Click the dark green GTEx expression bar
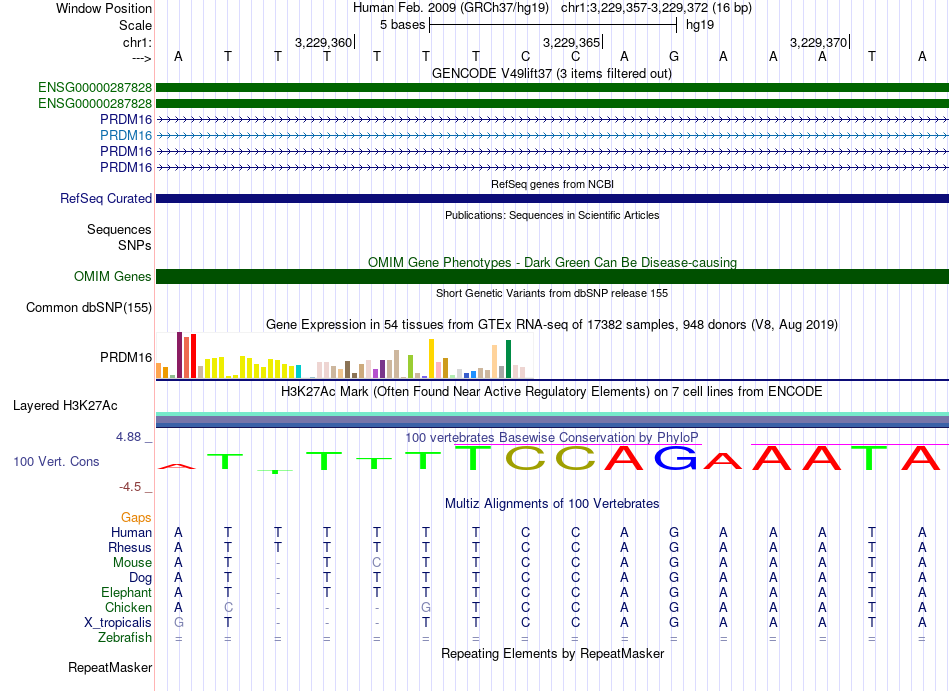Image resolution: width=950 pixels, height=691 pixels. pyautogui.click(x=508, y=359)
